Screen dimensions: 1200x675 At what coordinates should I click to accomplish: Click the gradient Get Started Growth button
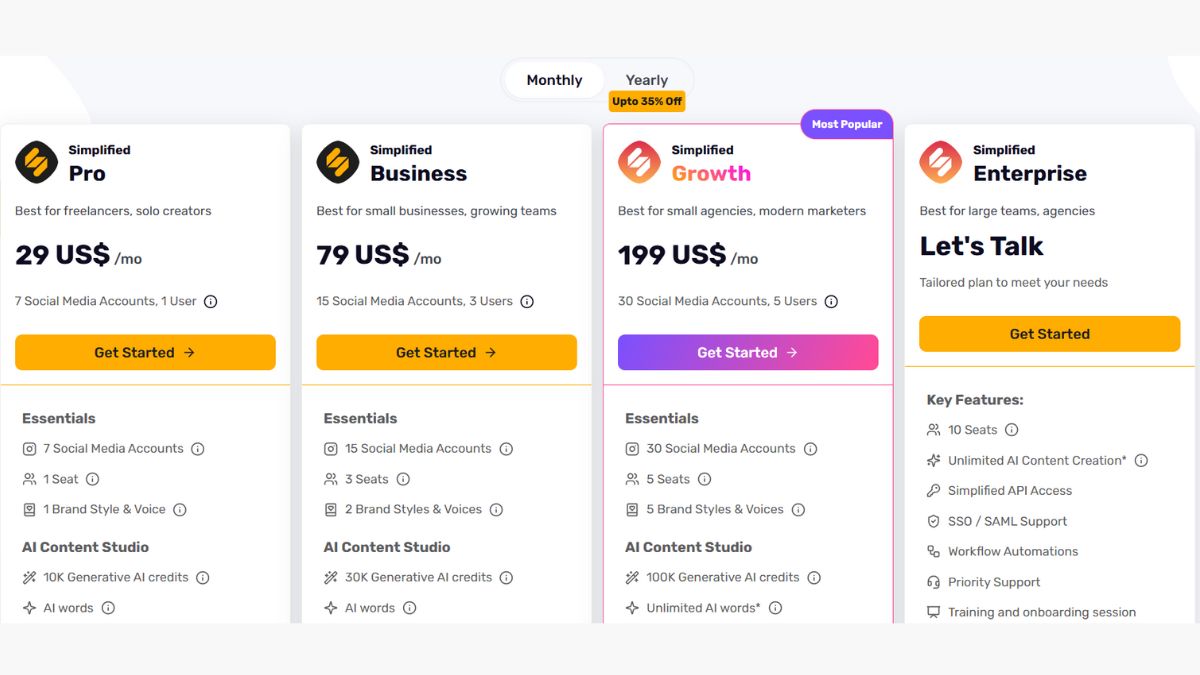click(x=748, y=352)
